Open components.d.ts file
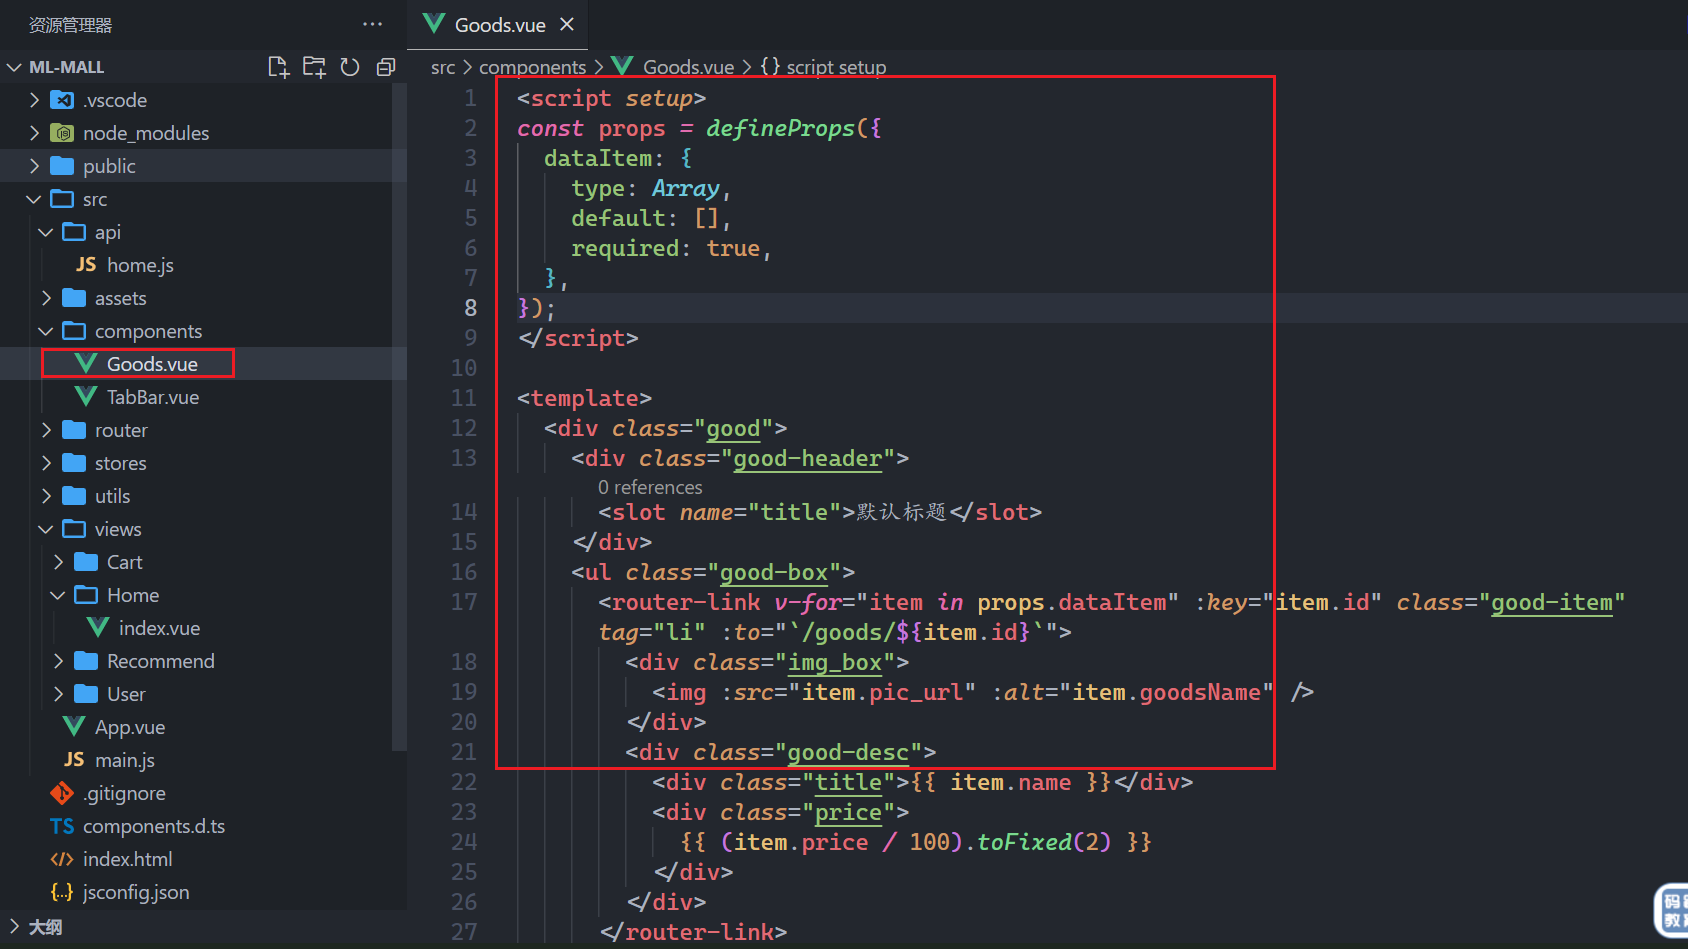The height and width of the screenshot is (949, 1688). pos(153,826)
